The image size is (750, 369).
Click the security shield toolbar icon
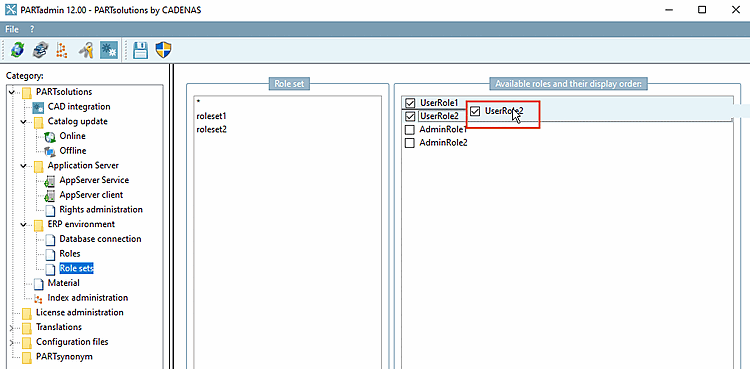click(164, 49)
